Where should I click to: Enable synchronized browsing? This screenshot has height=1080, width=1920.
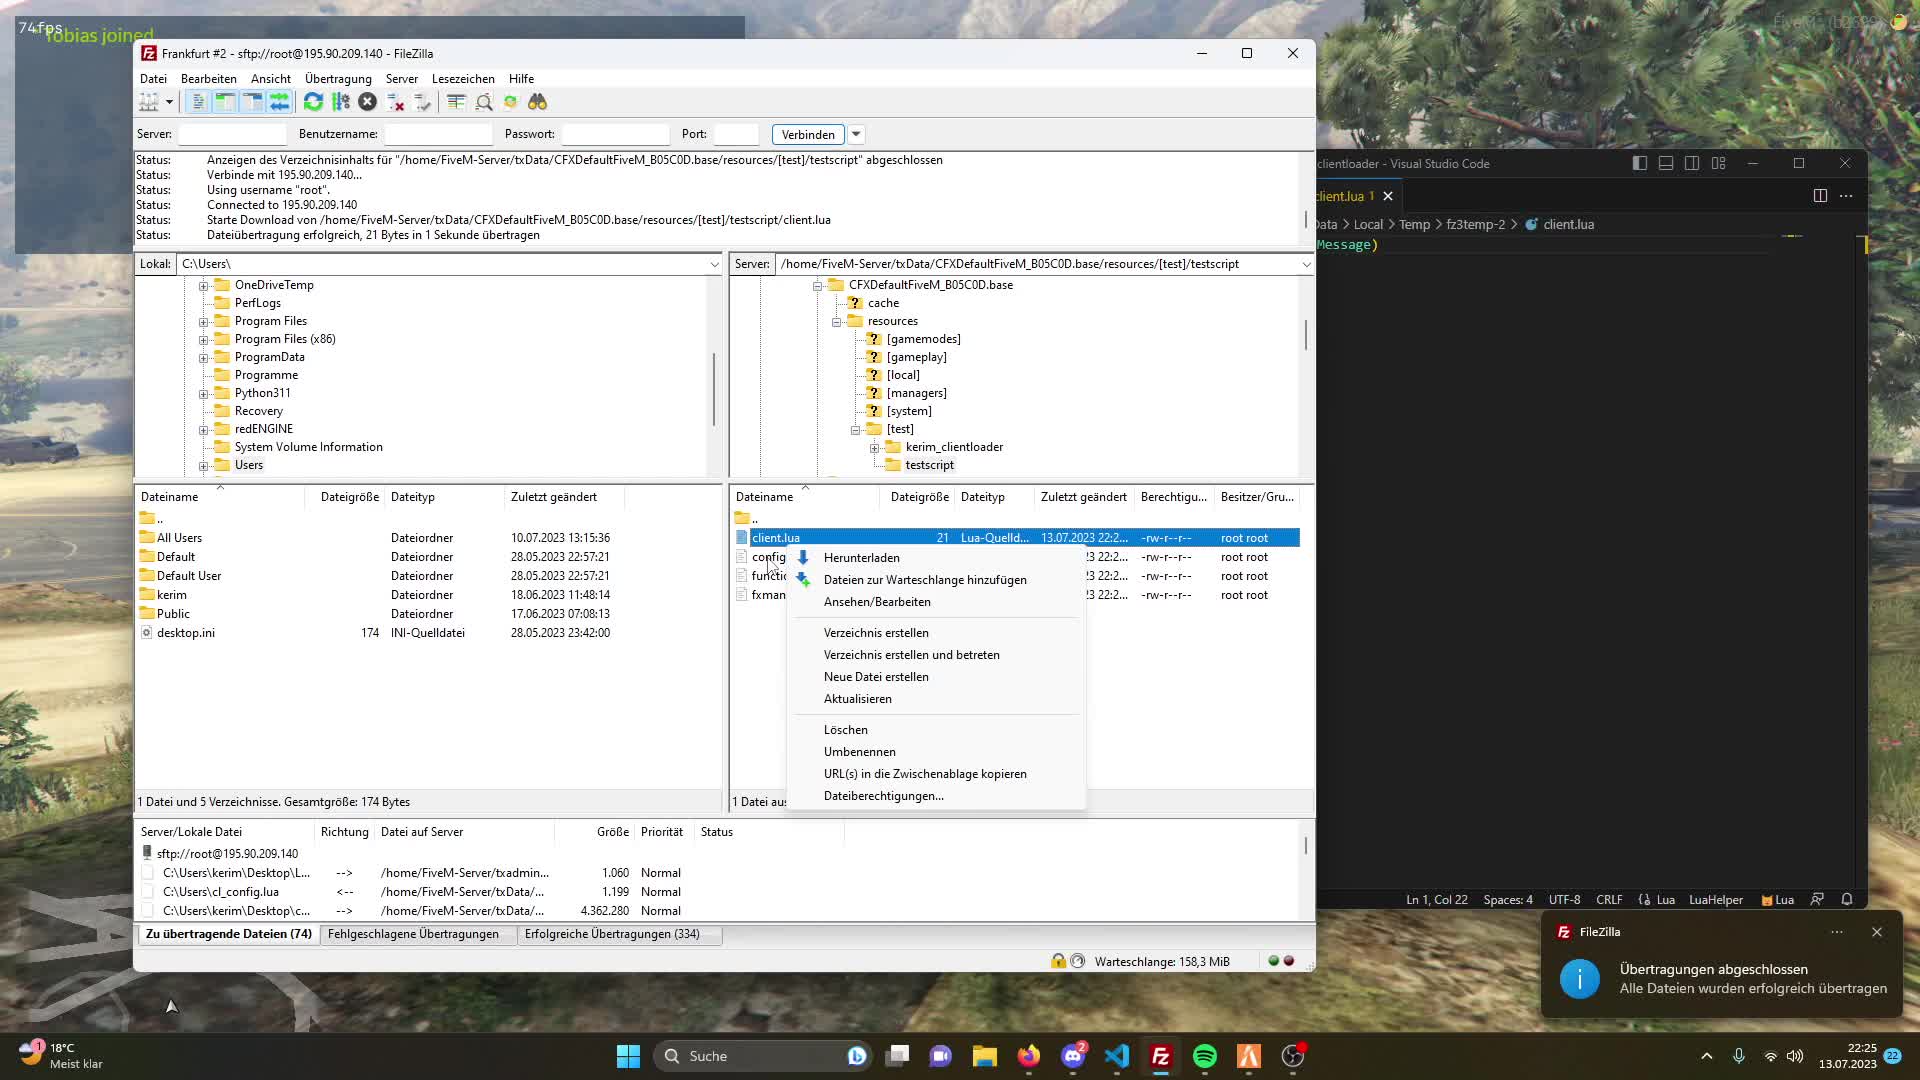[511, 101]
